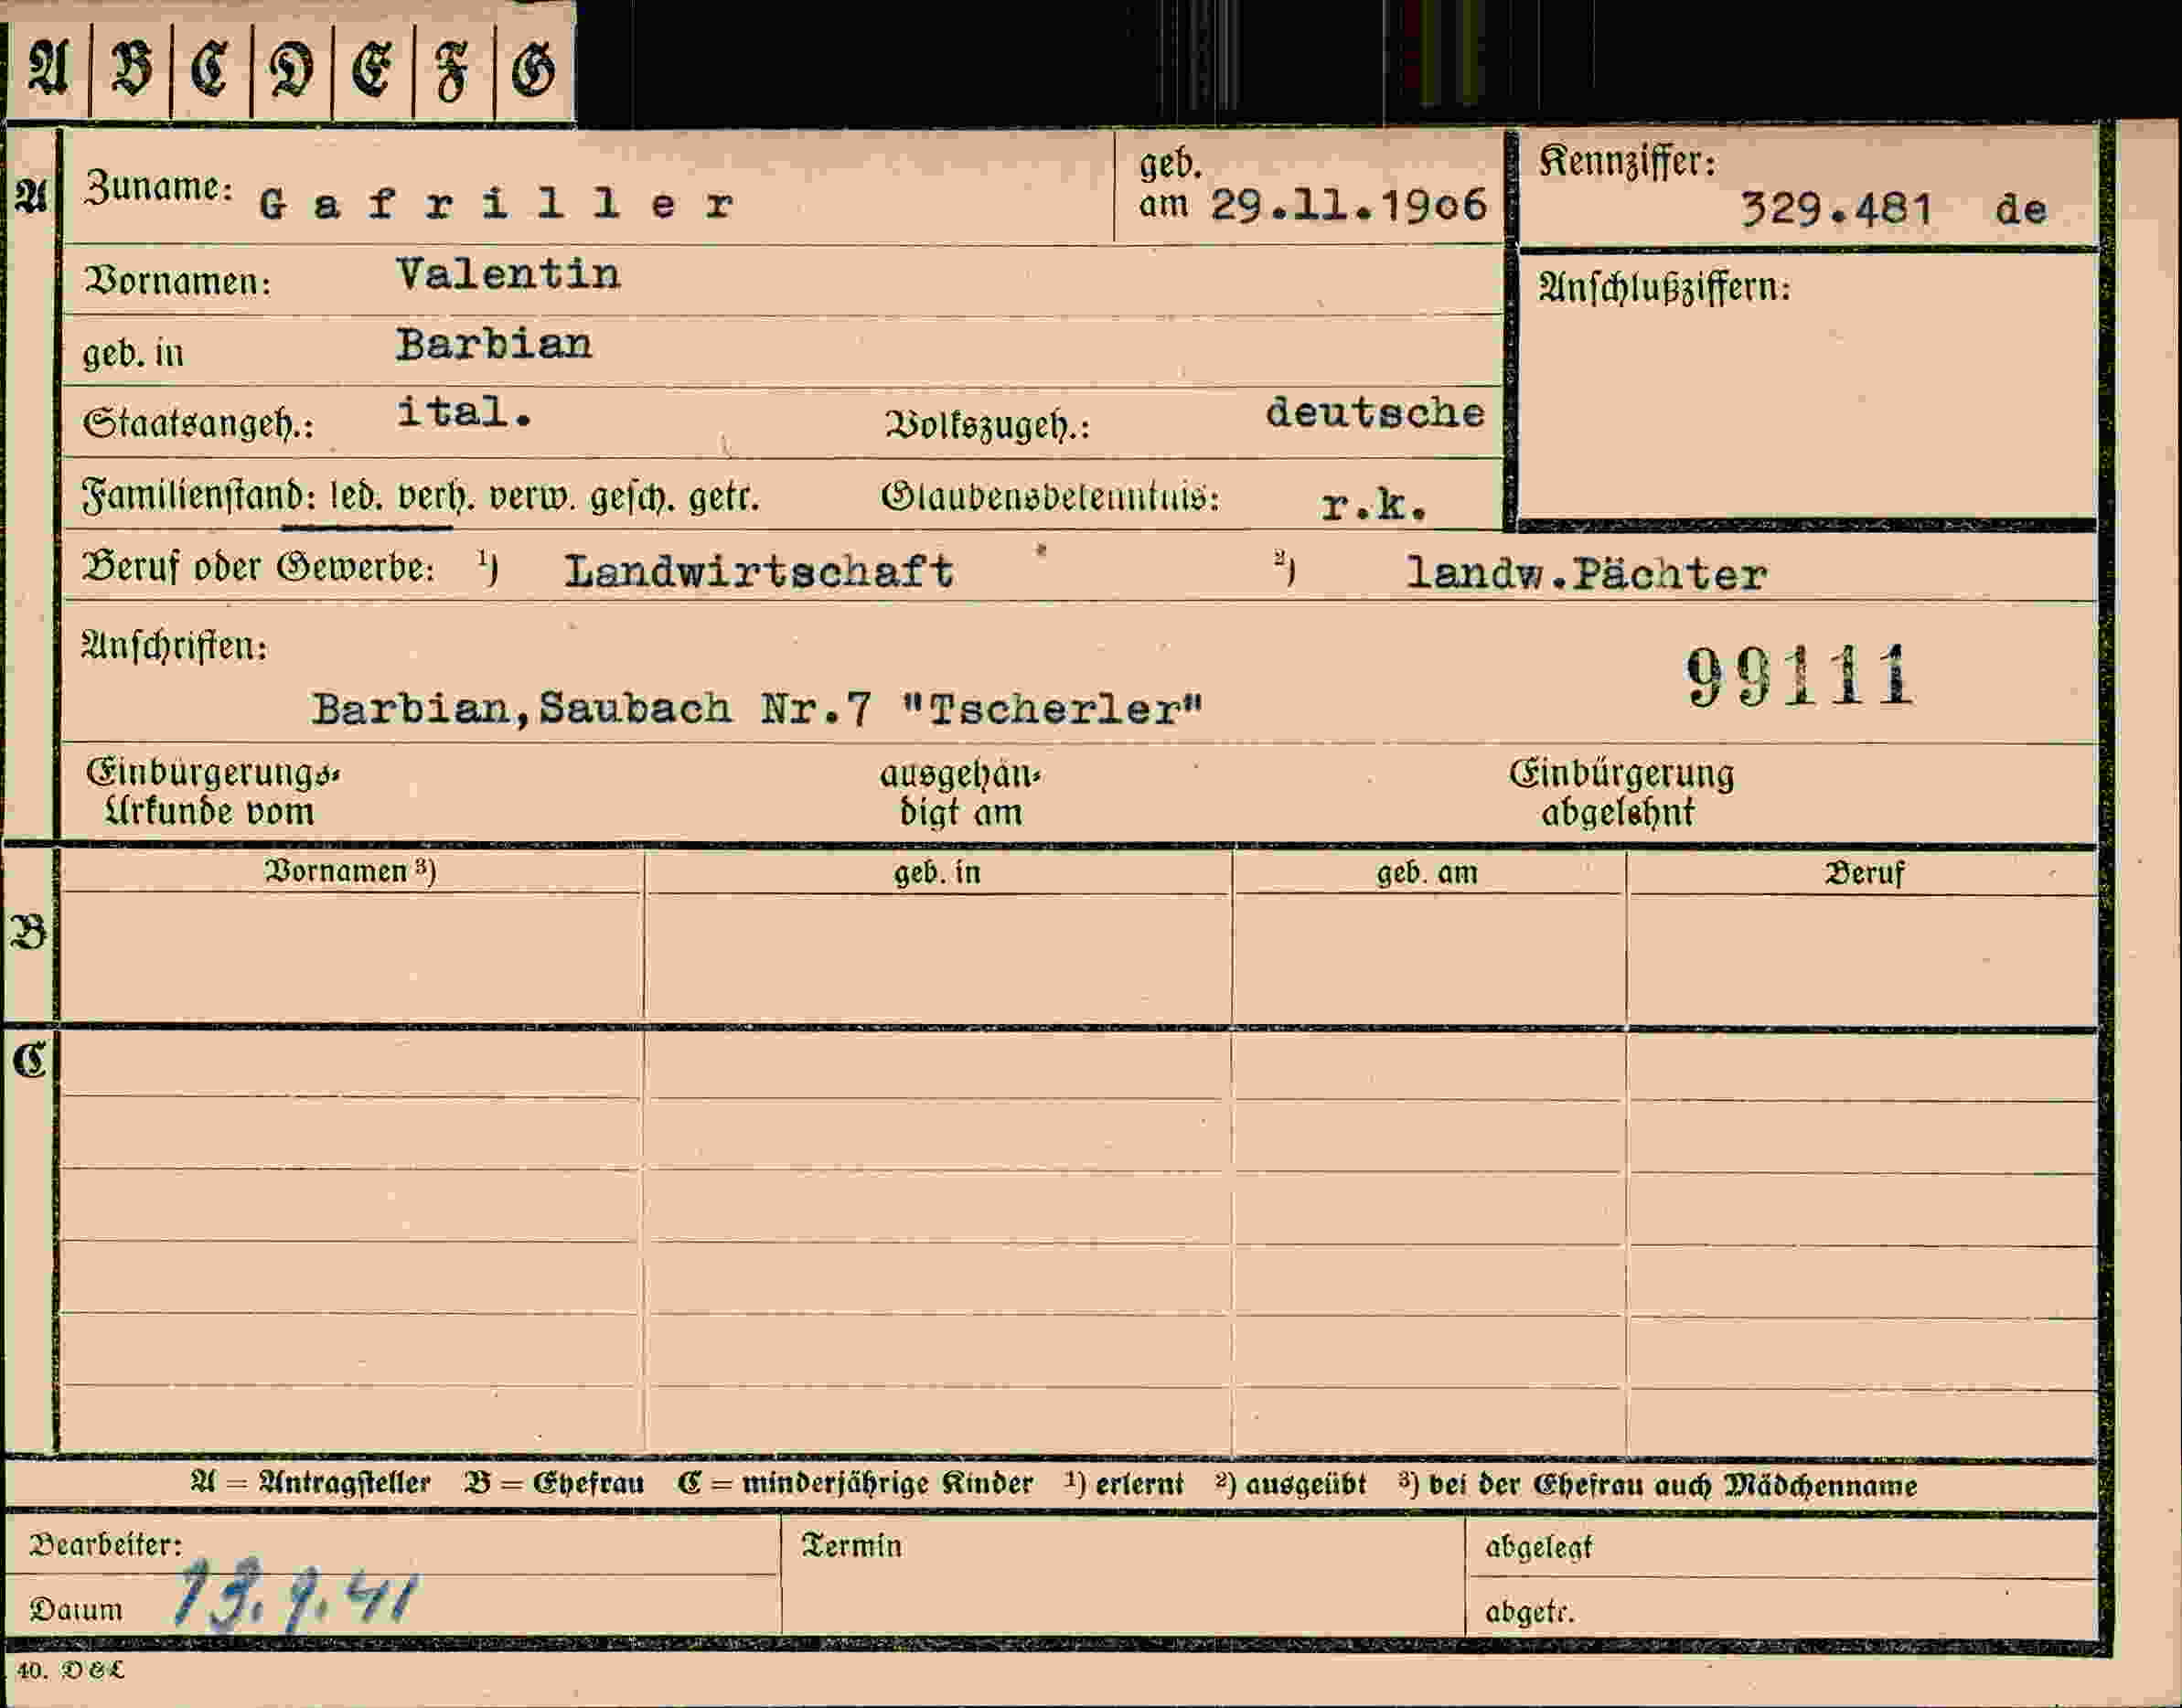Click the ethnicity value "deutsche"

(1375, 413)
